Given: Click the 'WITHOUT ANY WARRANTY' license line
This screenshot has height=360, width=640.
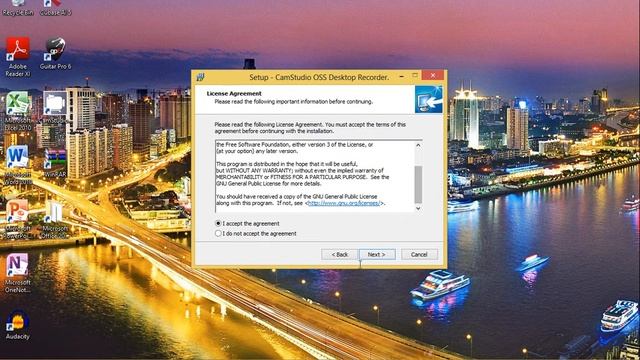Looking at the screenshot, I should coord(300,170).
